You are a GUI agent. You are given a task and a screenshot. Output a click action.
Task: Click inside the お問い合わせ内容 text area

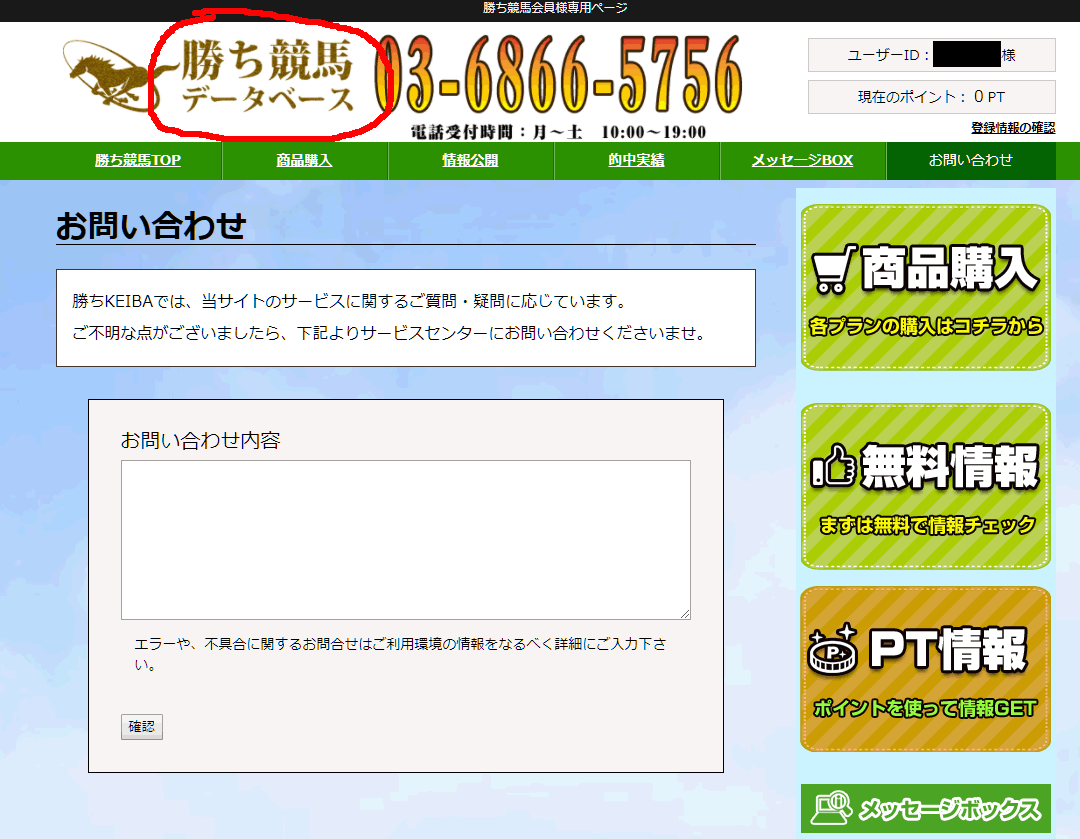click(405, 538)
